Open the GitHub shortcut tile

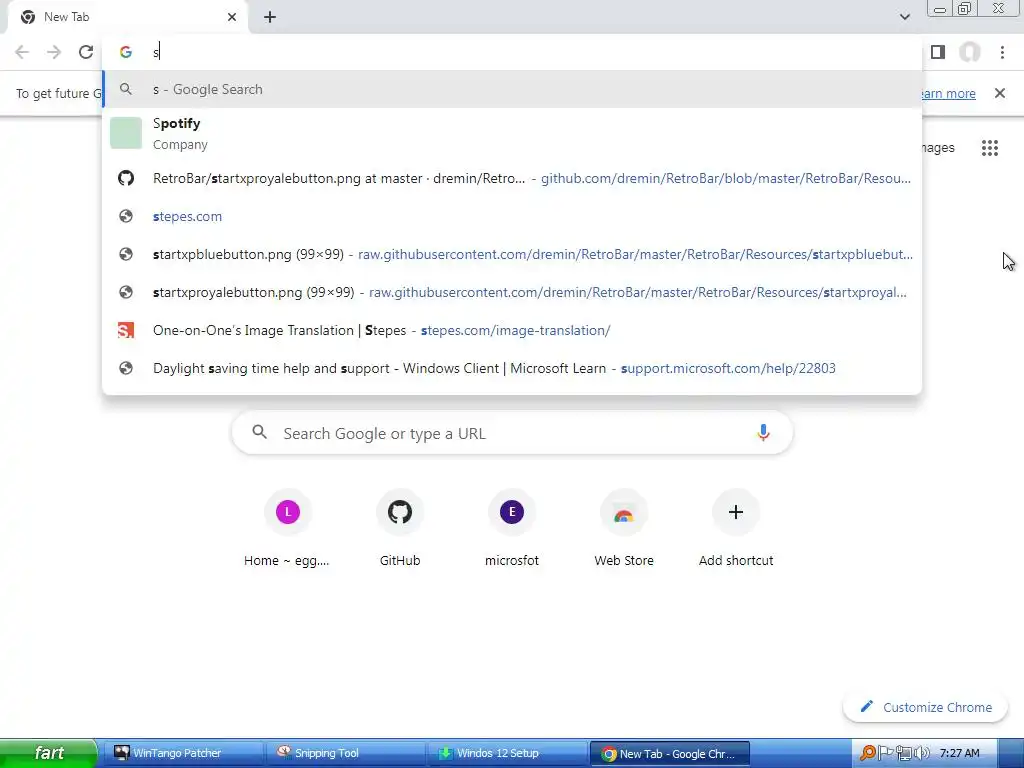click(x=400, y=530)
